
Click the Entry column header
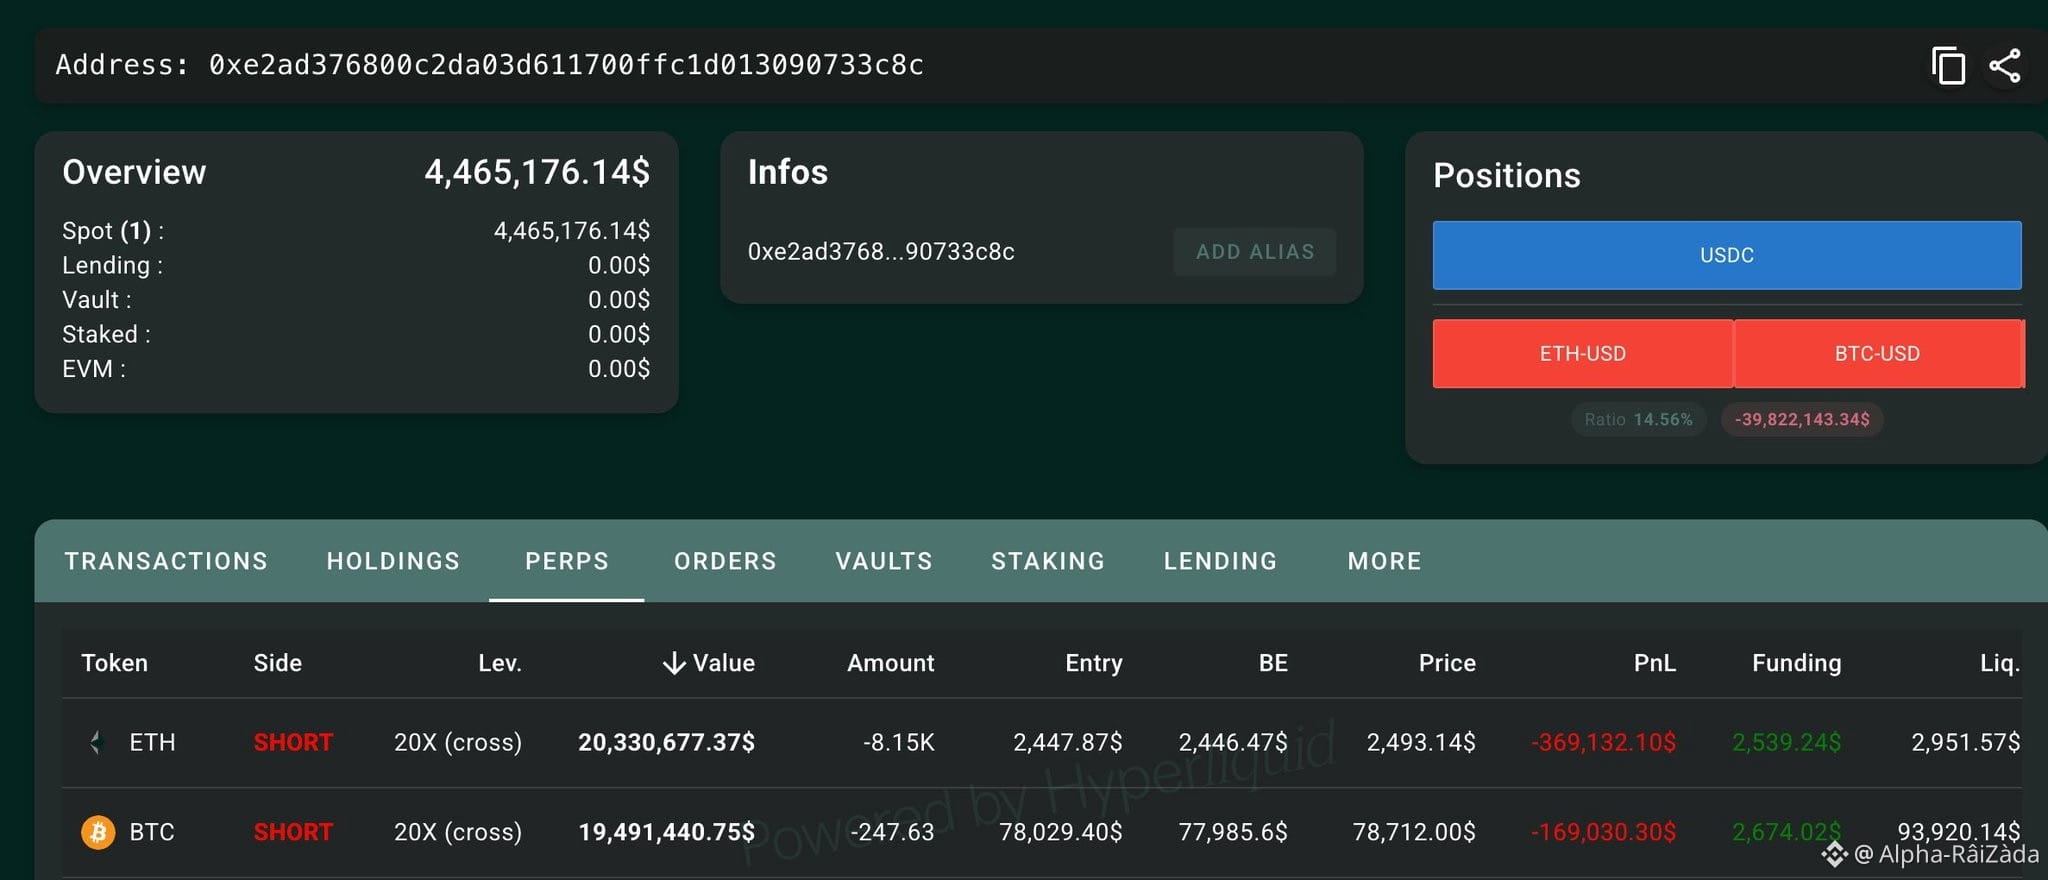1094,663
